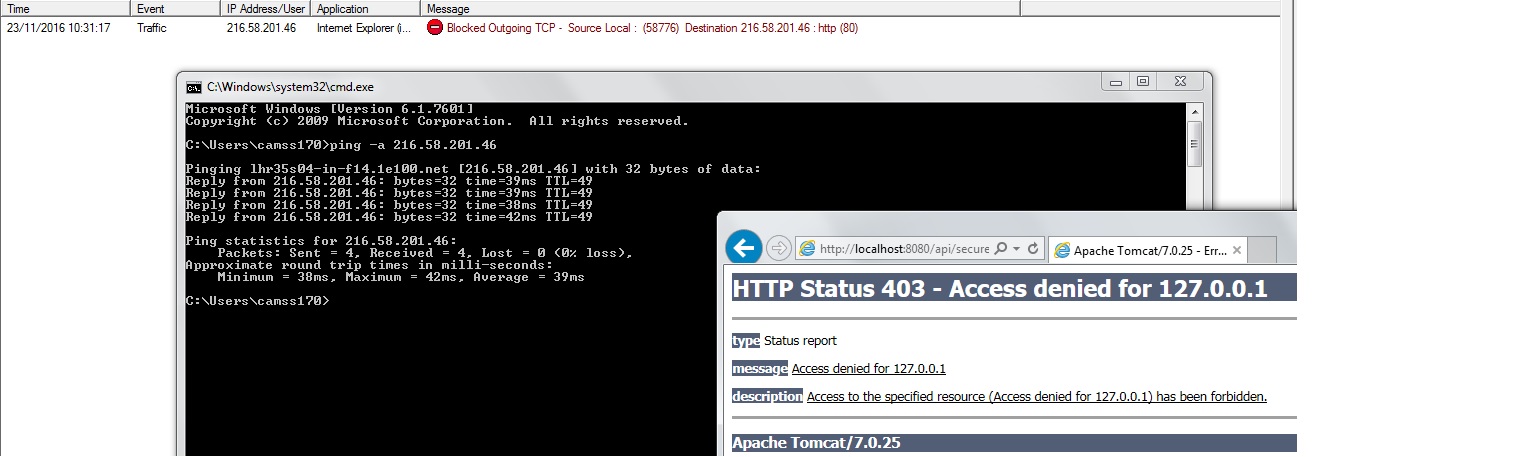
Task: Click the IE page icon in the address bar
Action: click(807, 248)
